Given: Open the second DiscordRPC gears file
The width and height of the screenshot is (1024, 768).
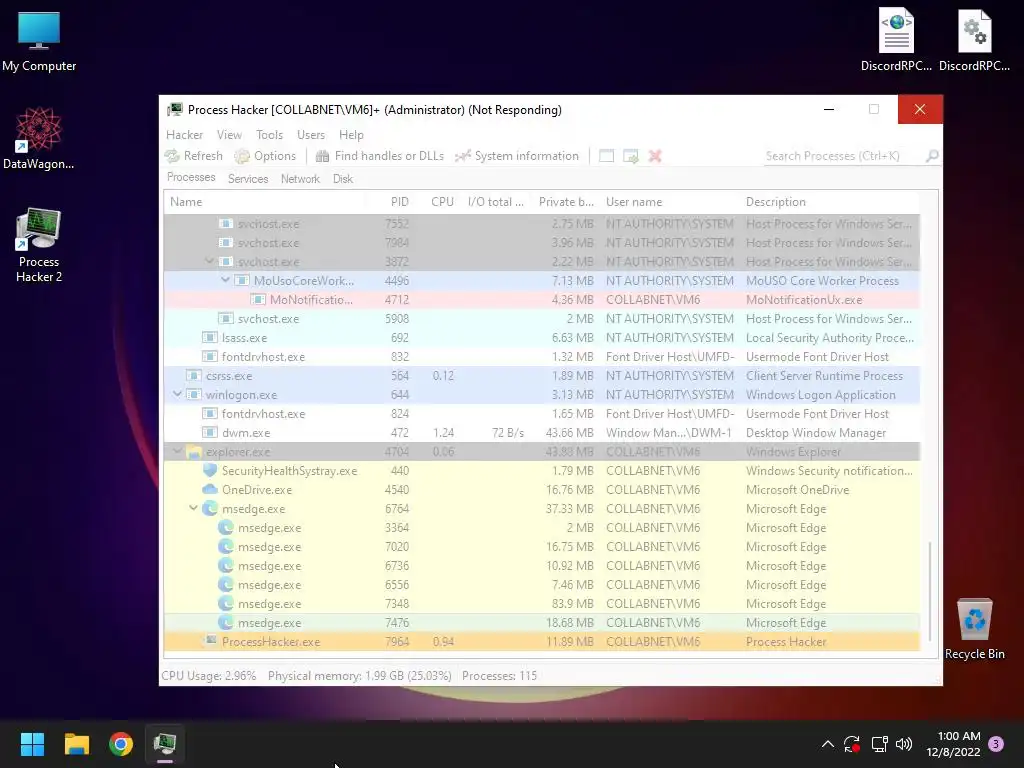Looking at the screenshot, I should point(974,39).
